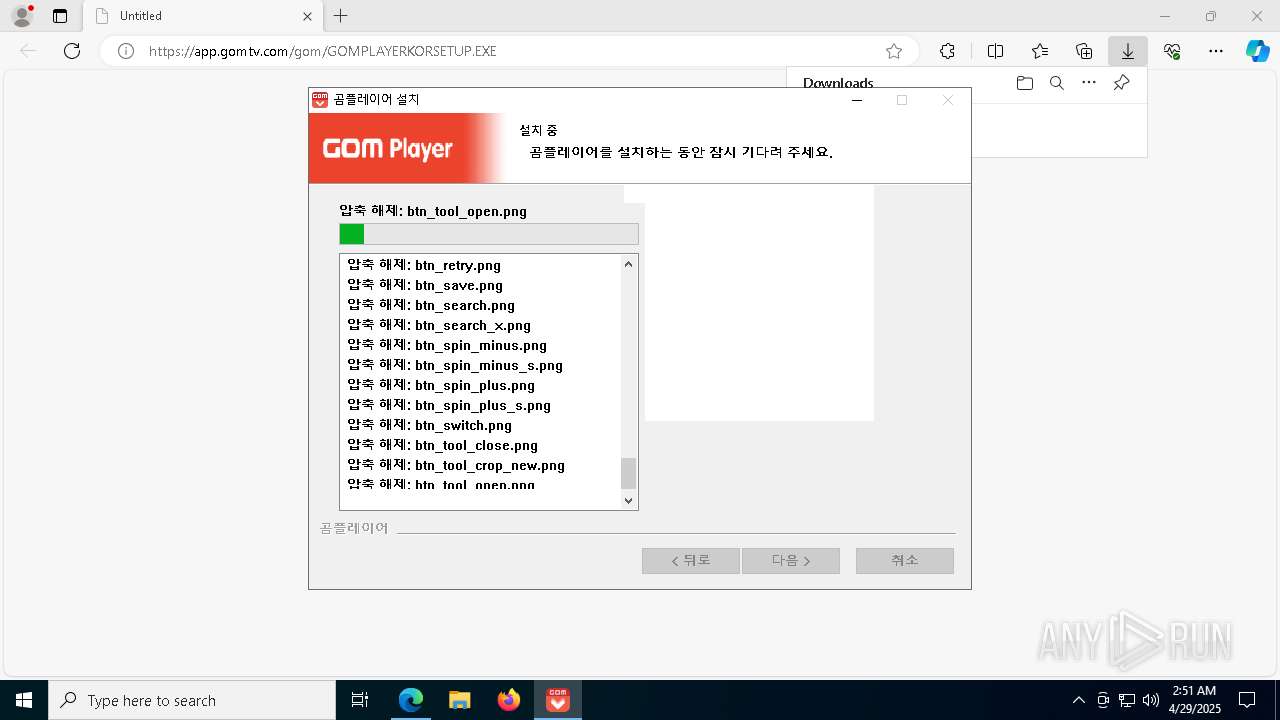The image size is (1280, 720).
Task: Click the GOM Player banner logo
Action: tap(388, 149)
